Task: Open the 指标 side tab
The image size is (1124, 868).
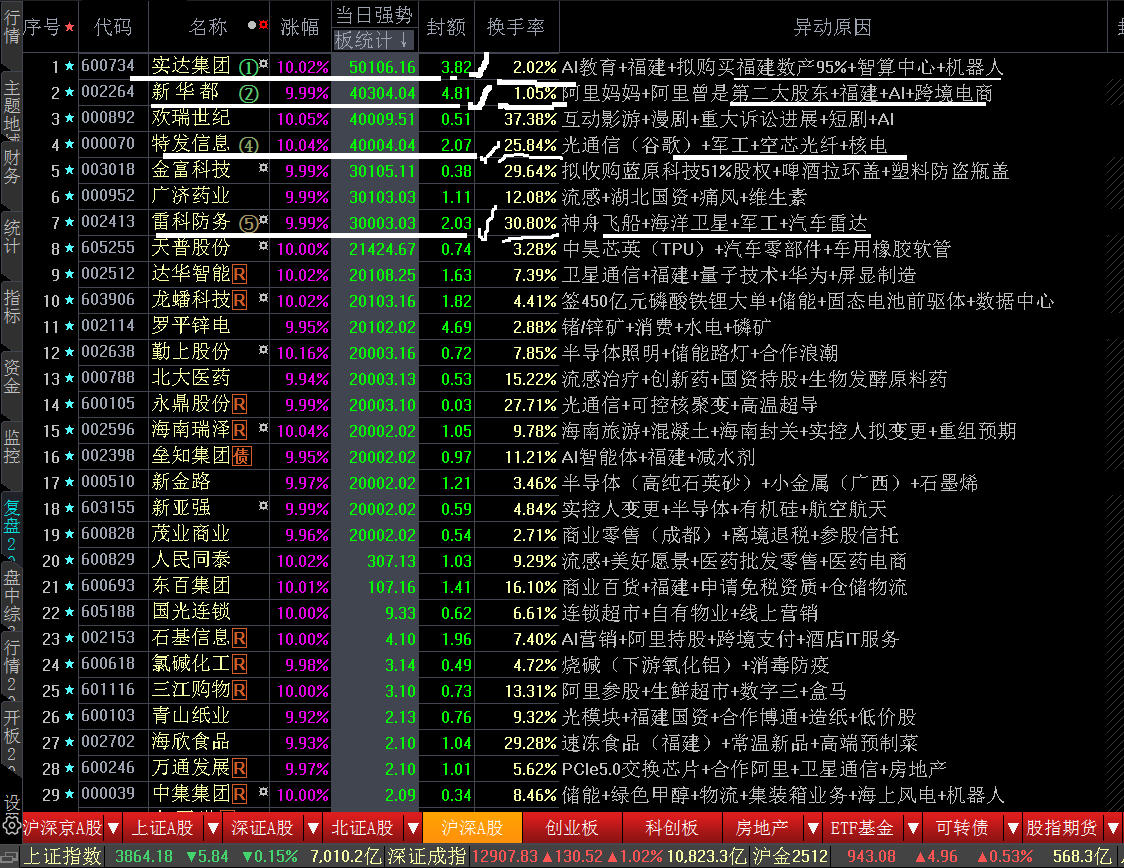Action: click(11, 307)
